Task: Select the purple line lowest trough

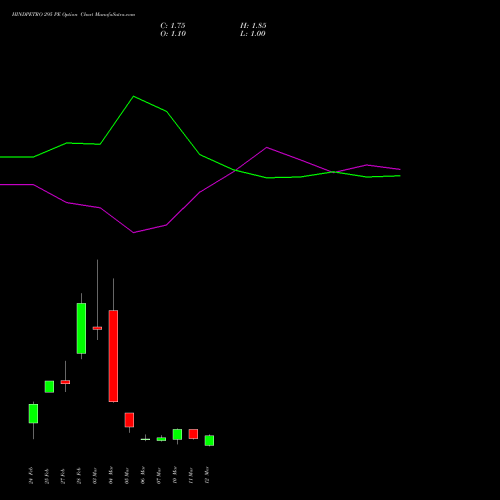Action: 134,233
